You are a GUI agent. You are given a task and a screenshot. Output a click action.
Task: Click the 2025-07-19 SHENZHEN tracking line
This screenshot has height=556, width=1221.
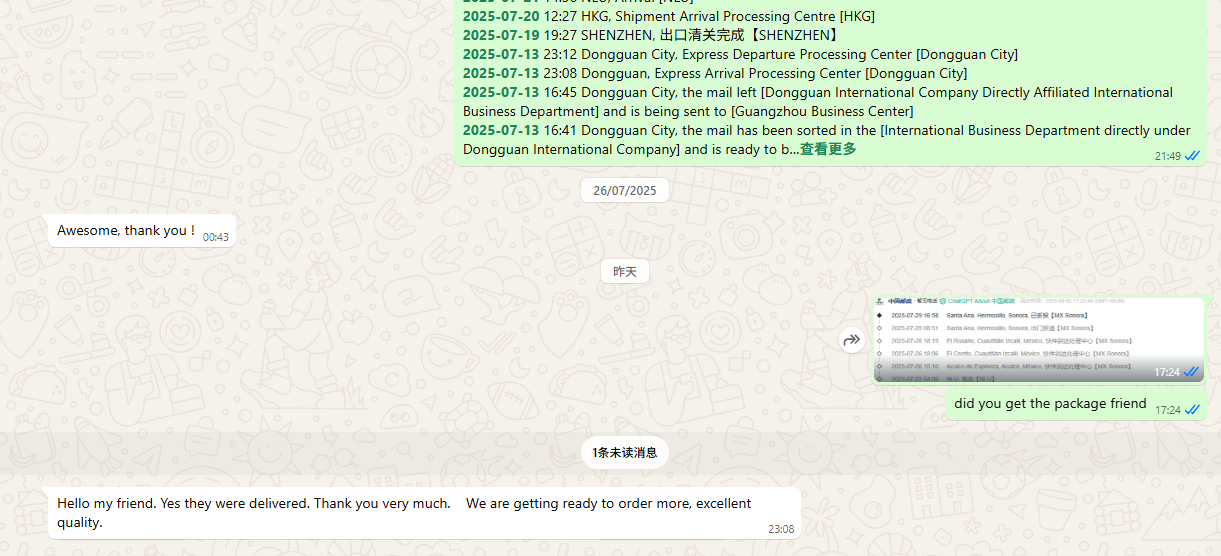(650, 35)
